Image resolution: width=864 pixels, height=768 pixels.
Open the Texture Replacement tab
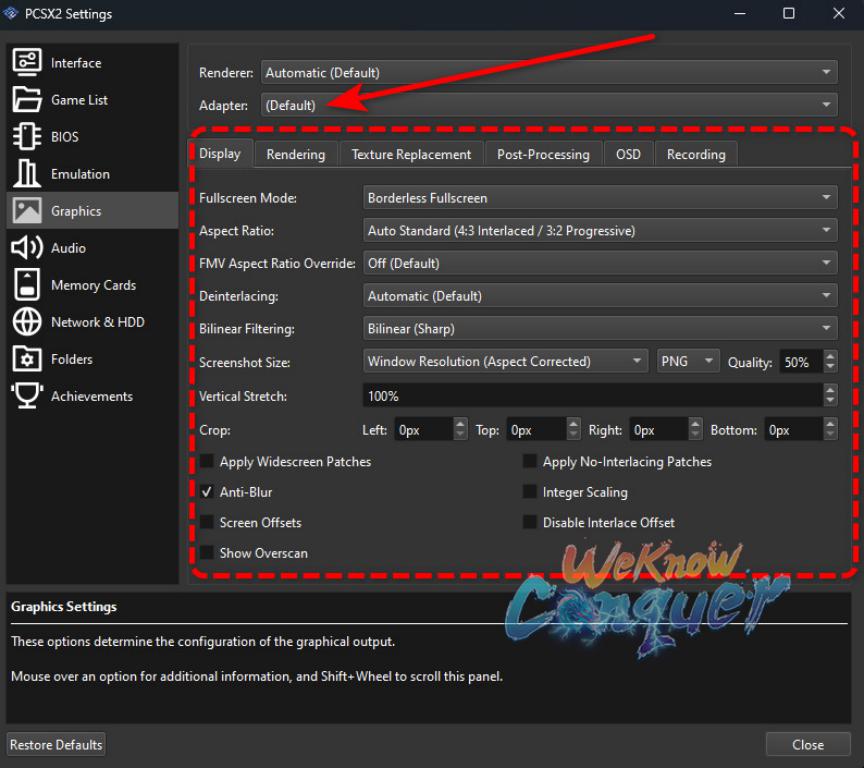click(411, 154)
